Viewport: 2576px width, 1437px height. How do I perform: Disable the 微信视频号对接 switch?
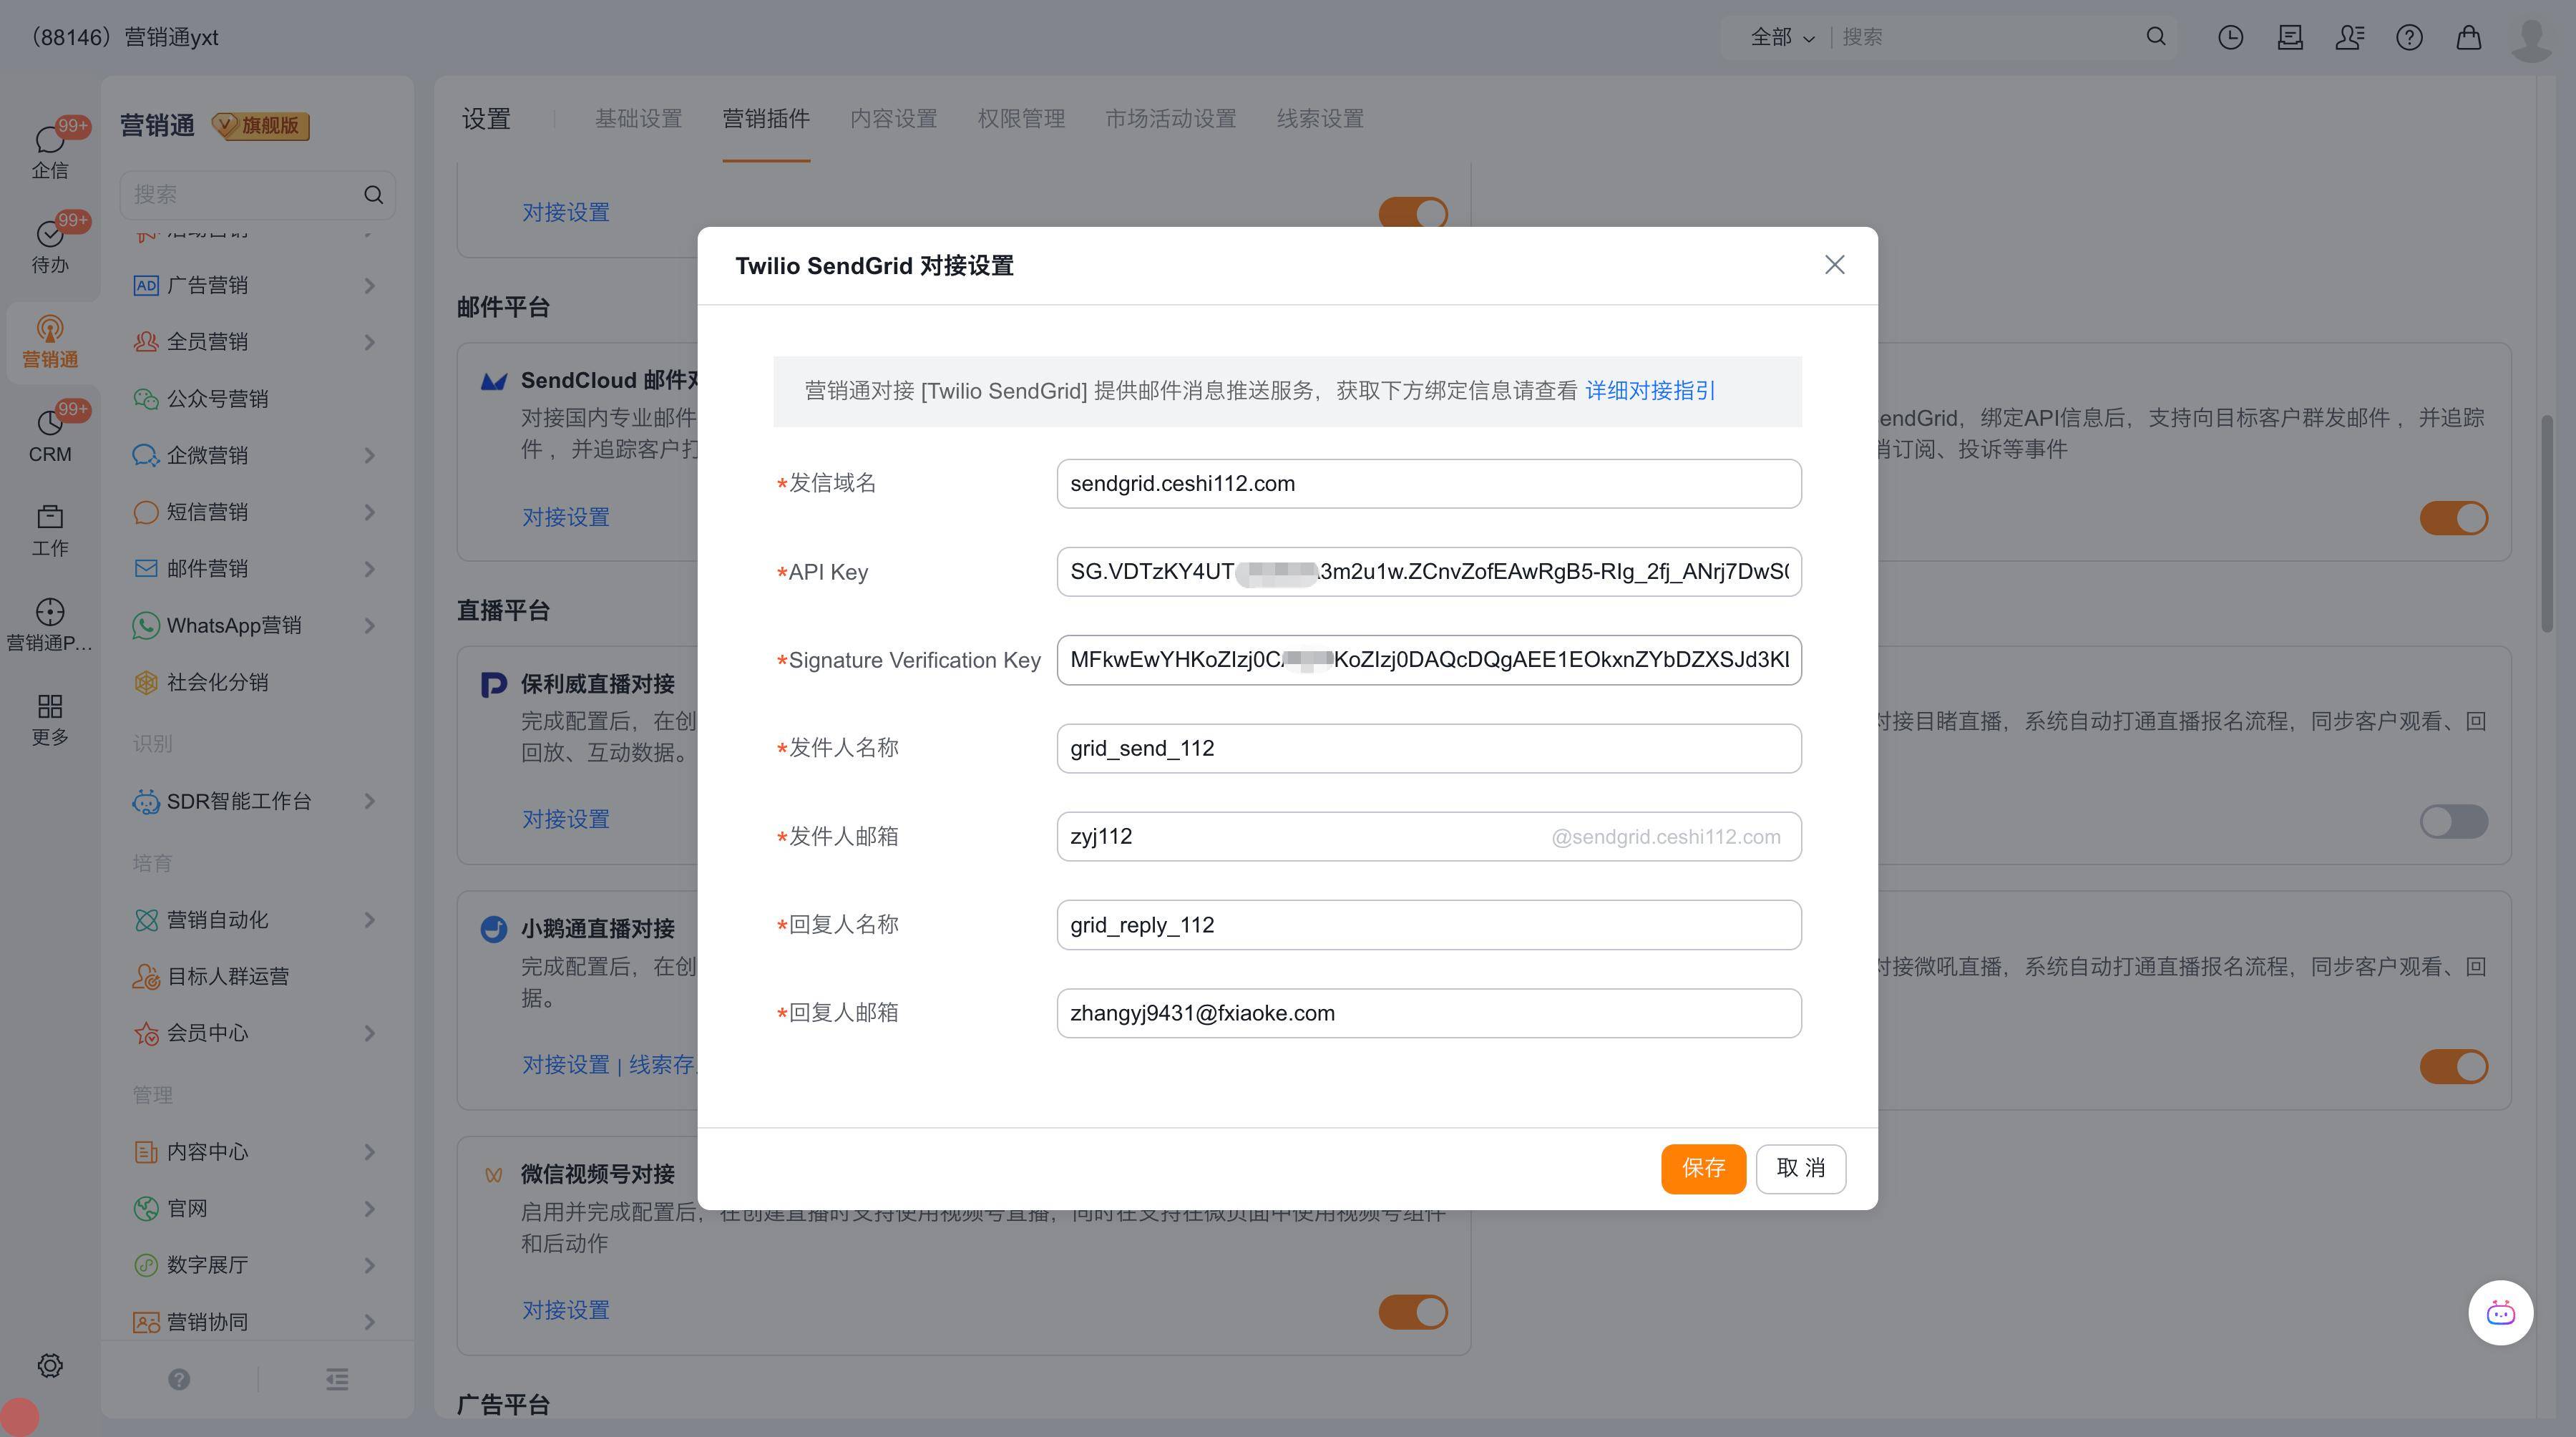pos(1412,1311)
